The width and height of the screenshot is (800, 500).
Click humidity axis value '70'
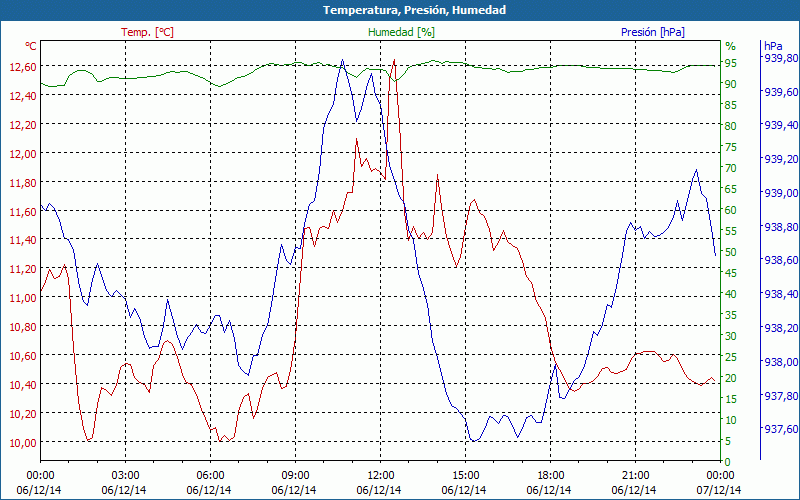(x=731, y=168)
